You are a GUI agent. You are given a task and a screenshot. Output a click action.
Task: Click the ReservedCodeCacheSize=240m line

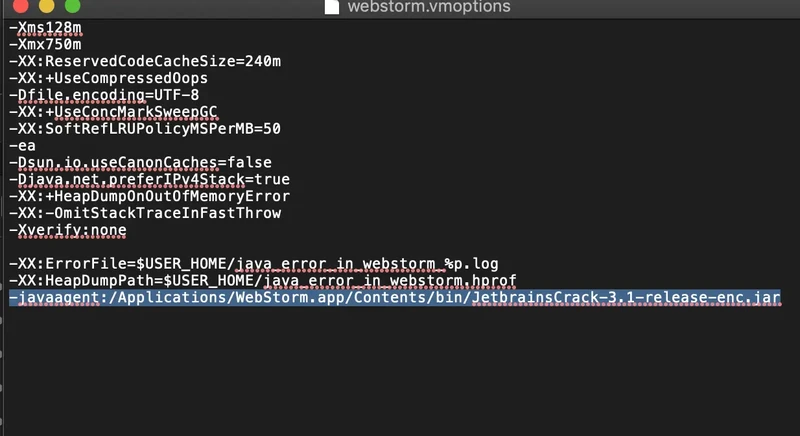[x=144, y=61]
